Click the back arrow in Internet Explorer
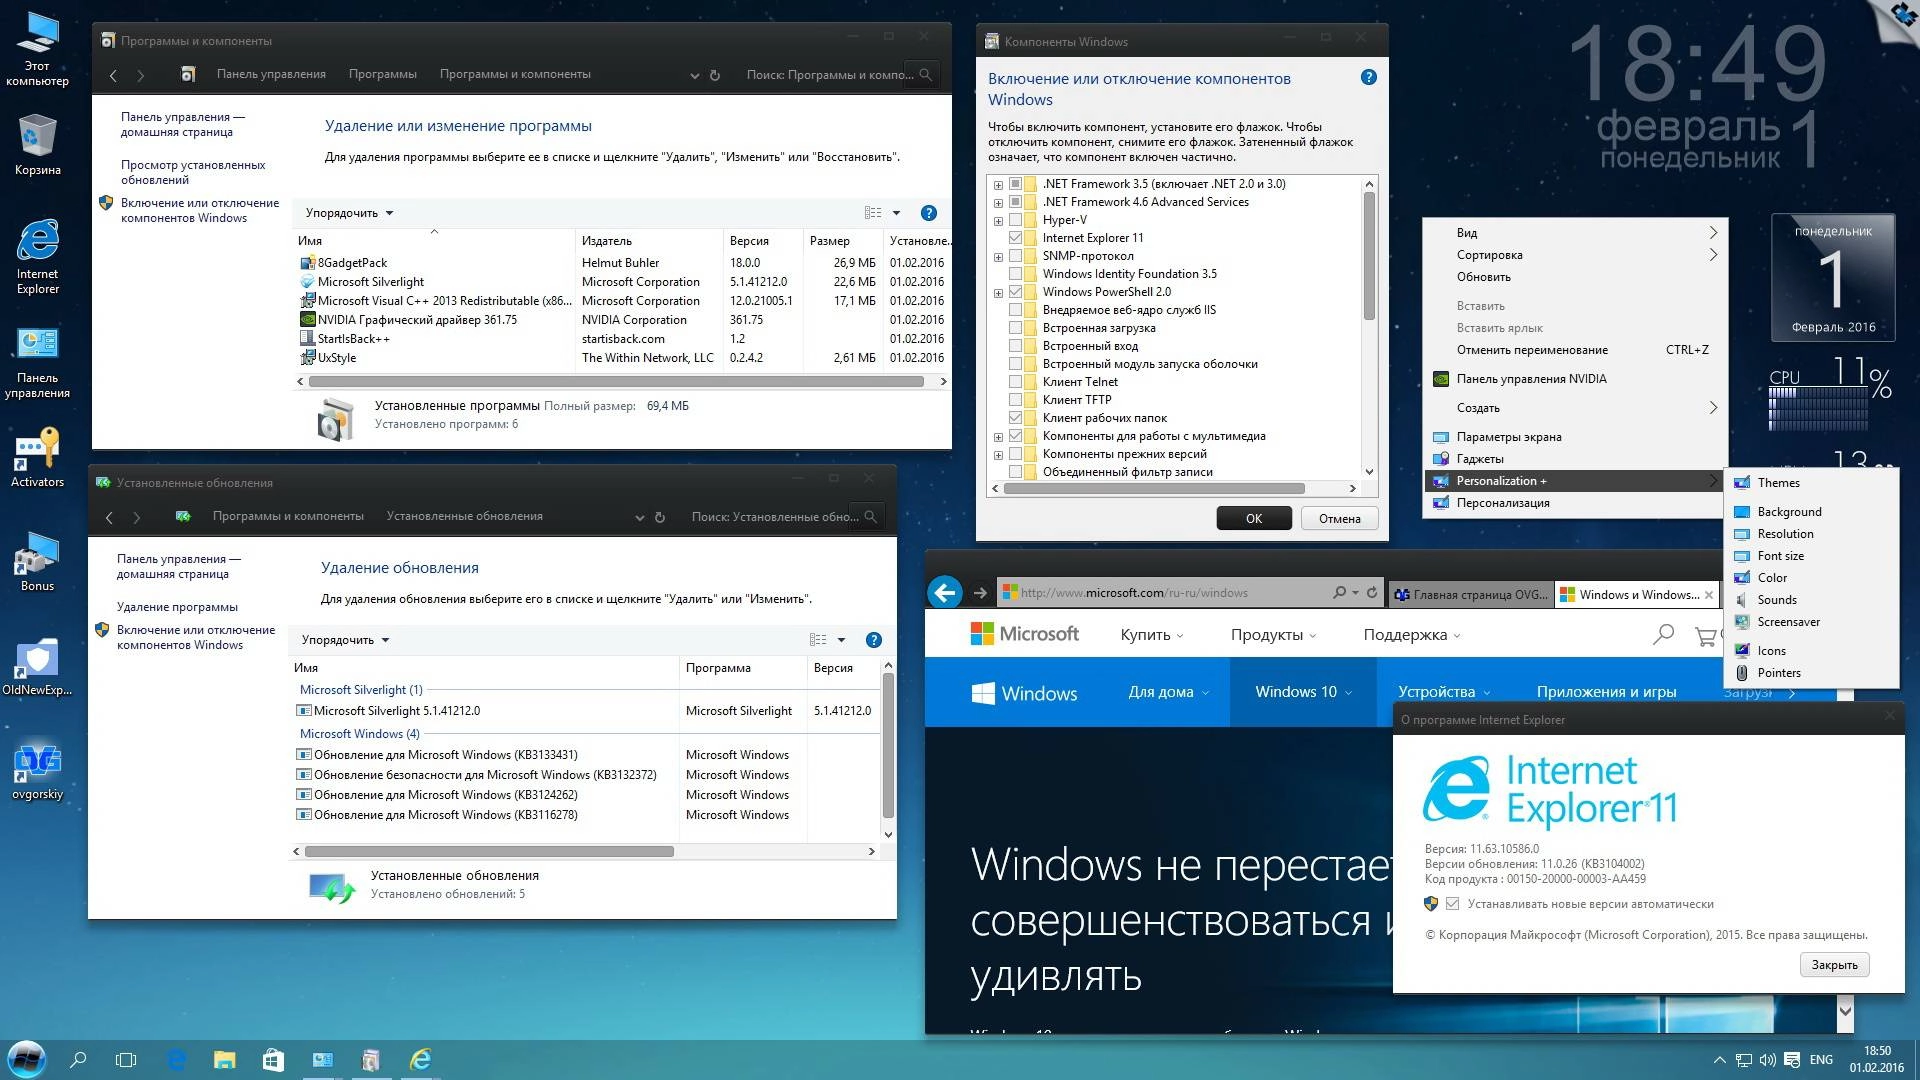This screenshot has height=1080, width=1920. [x=944, y=593]
